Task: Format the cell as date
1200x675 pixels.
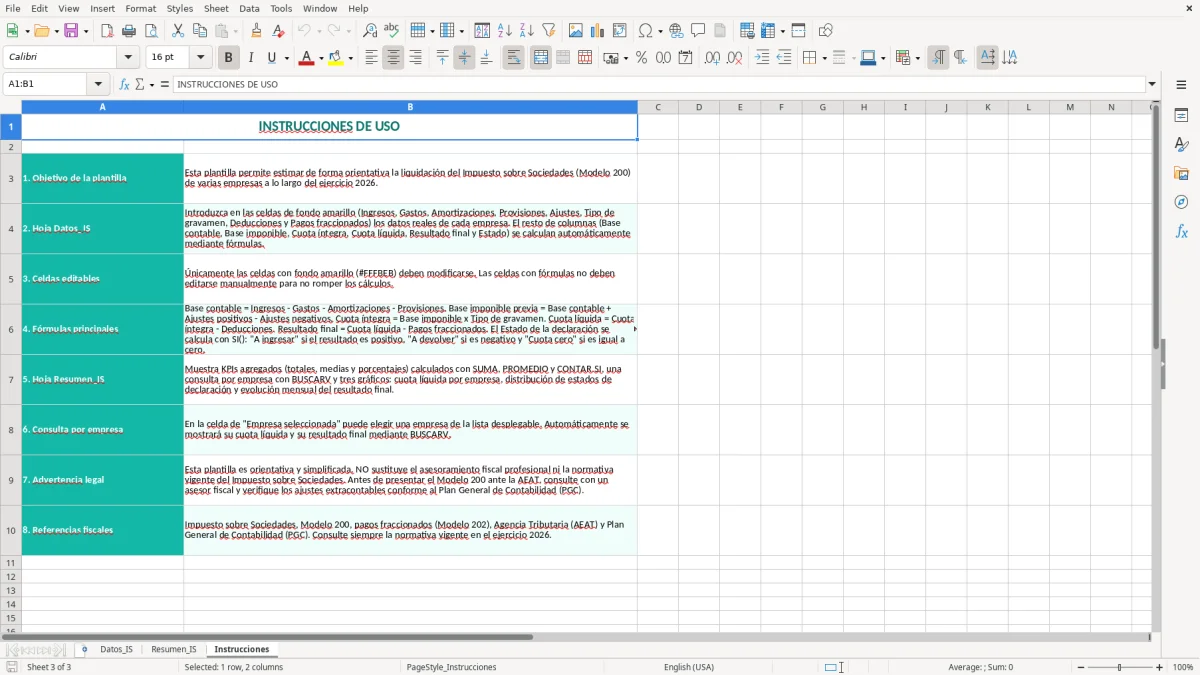Action: click(685, 58)
